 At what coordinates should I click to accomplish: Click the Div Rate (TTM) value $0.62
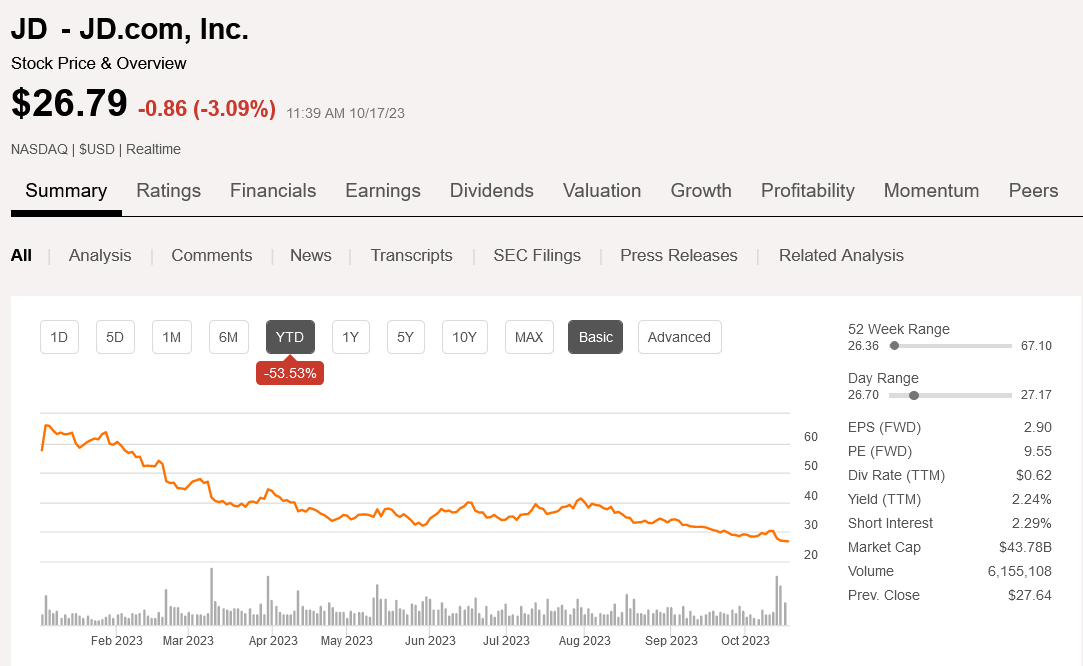(x=1034, y=475)
